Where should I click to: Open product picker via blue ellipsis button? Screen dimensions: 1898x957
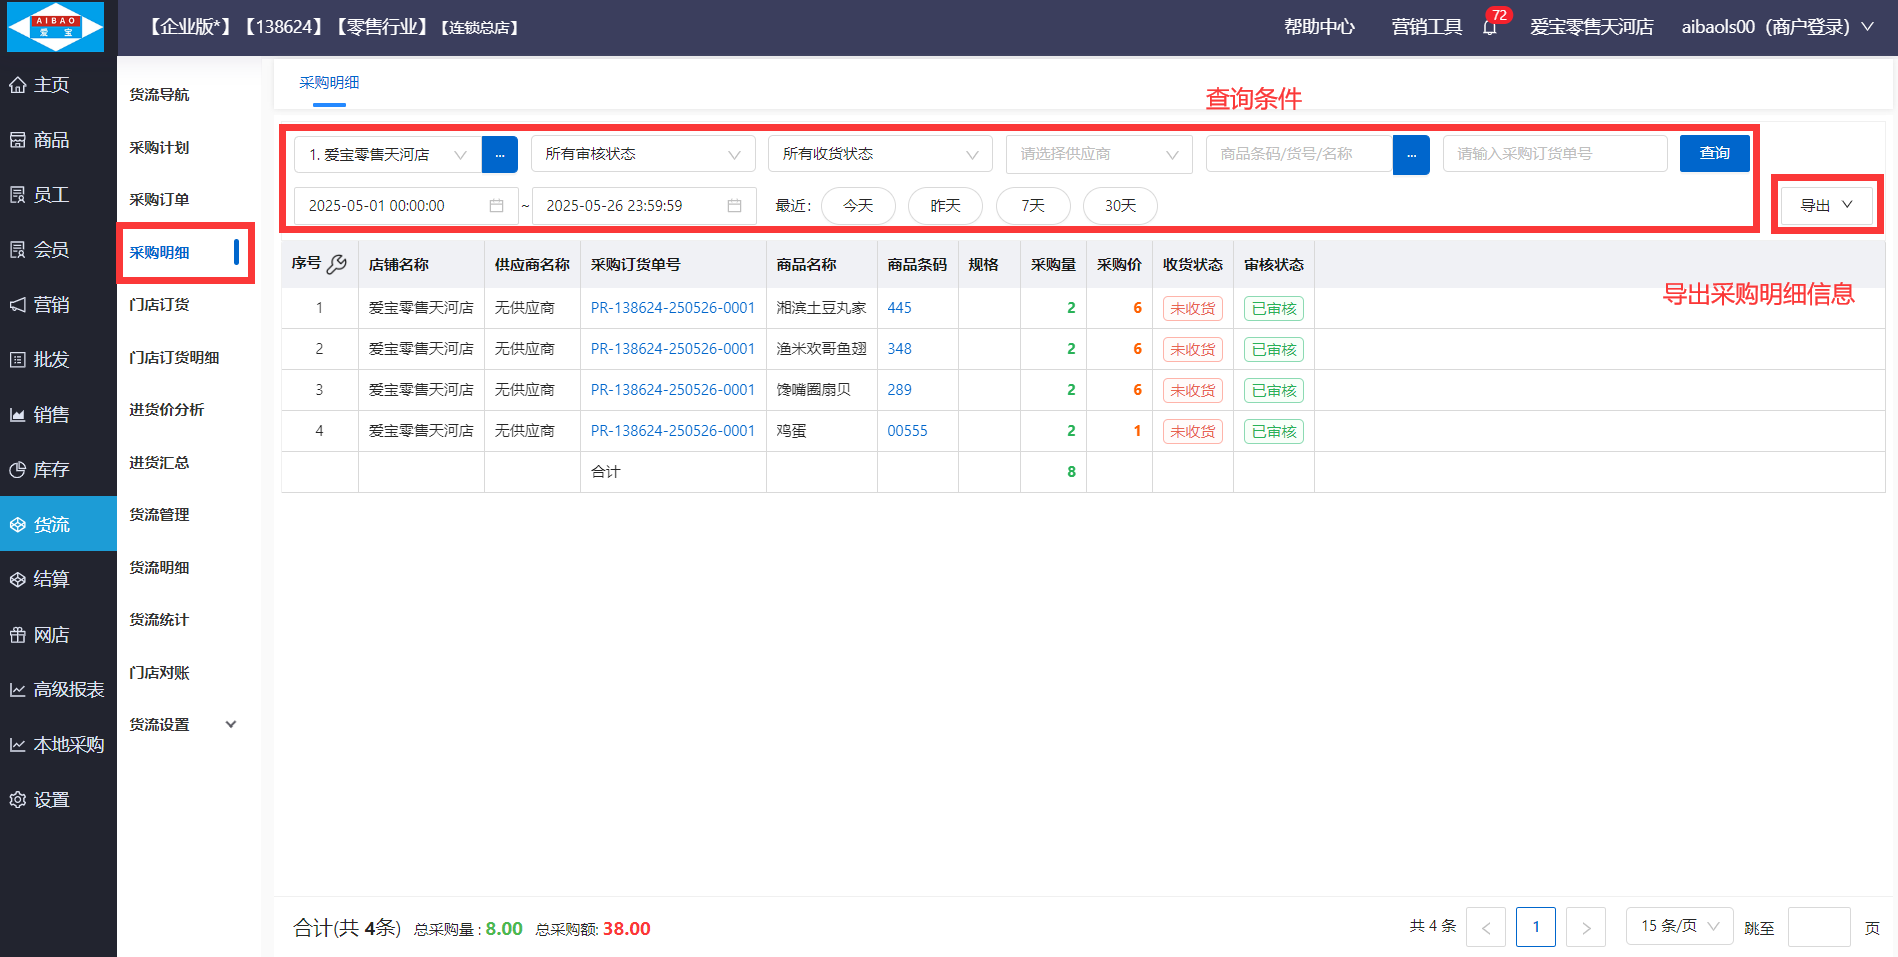1411,154
